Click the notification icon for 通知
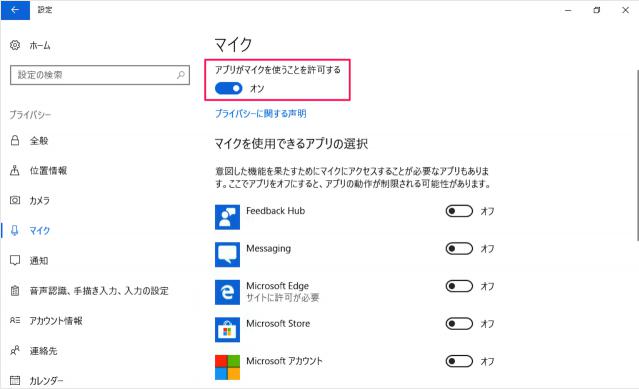The width and height of the screenshot is (639, 389). click(x=15, y=260)
